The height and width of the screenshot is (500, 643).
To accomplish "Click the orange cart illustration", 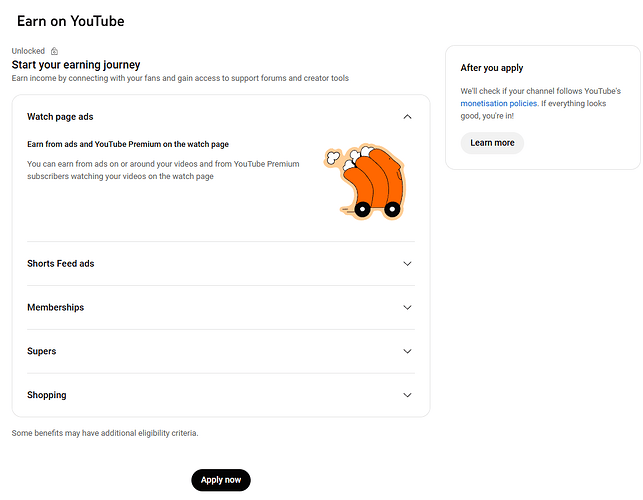I will click(x=365, y=182).
